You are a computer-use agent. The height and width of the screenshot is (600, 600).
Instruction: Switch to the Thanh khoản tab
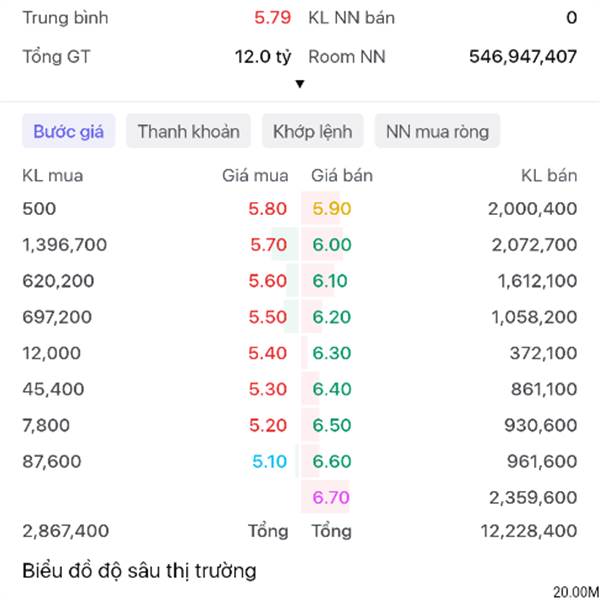[188, 131]
